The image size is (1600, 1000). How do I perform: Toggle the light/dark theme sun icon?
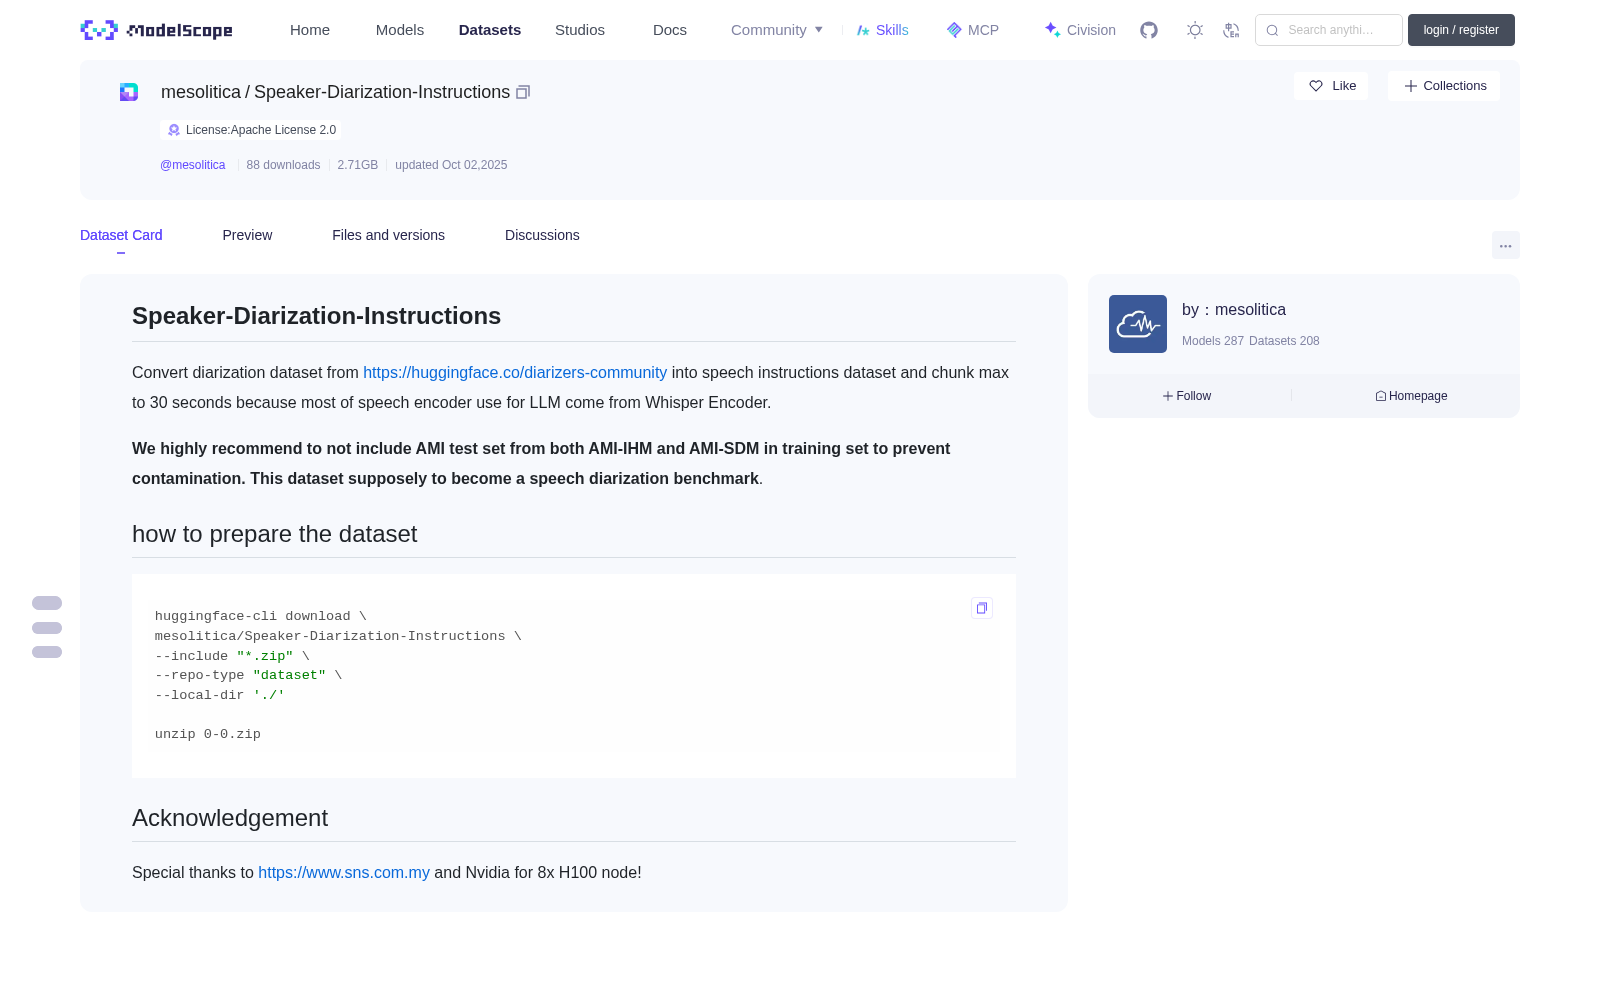point(1195,30)
